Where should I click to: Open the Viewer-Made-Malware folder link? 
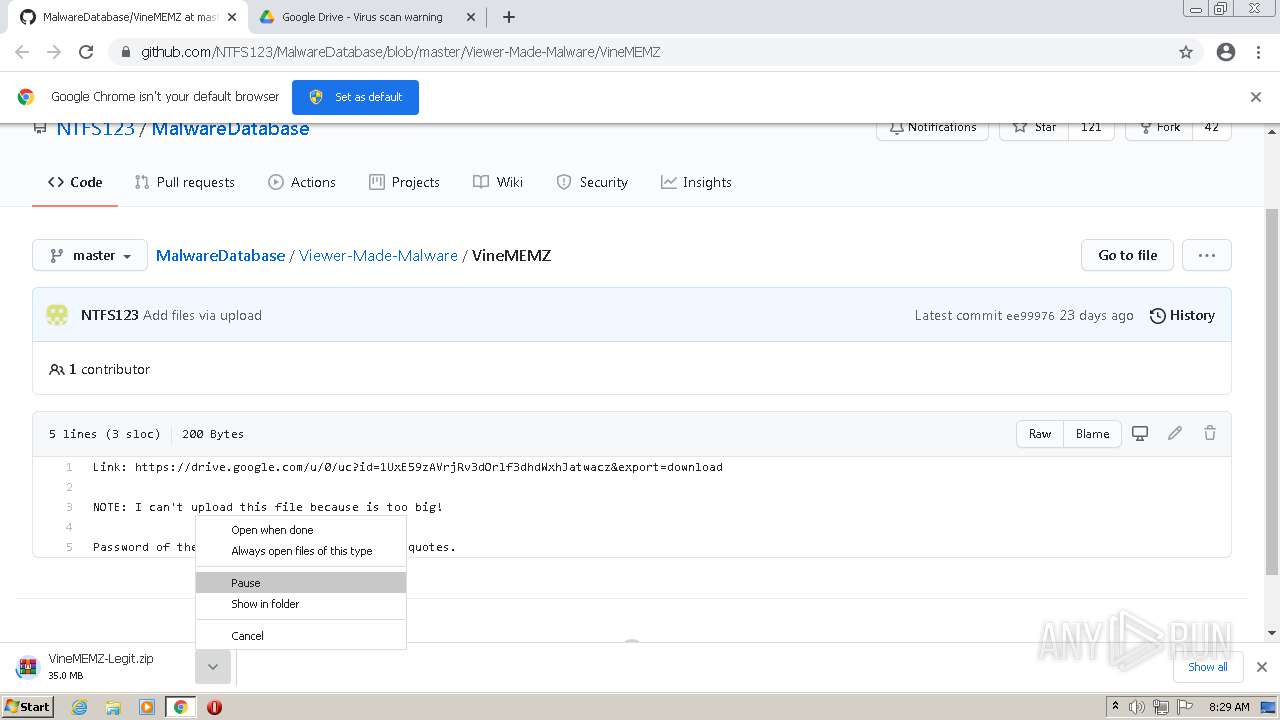378,255
